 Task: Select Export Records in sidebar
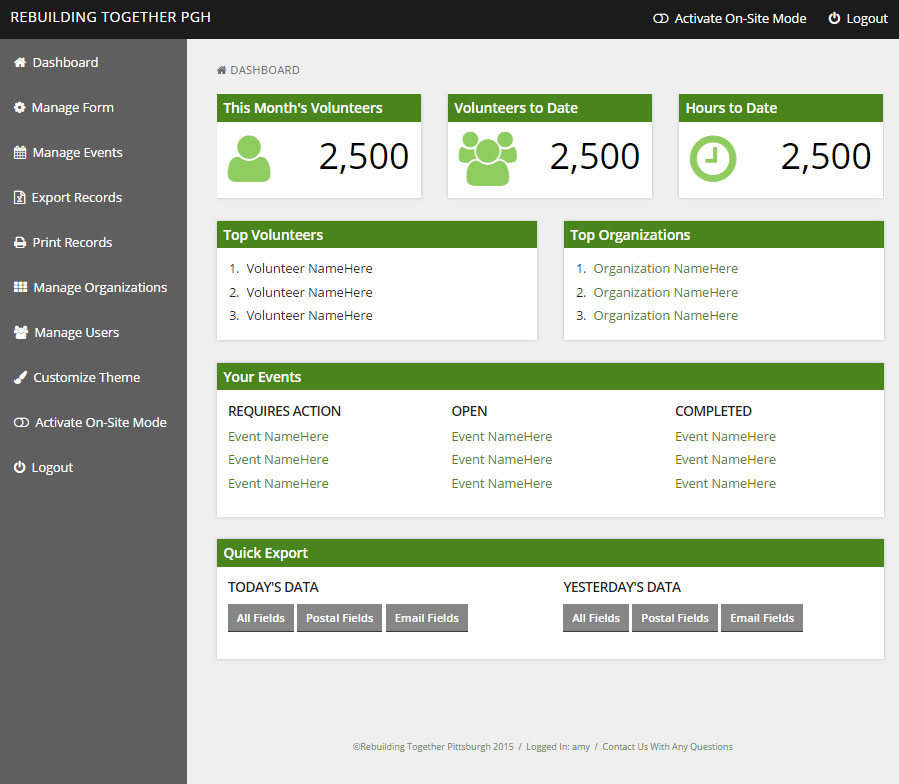77,197
